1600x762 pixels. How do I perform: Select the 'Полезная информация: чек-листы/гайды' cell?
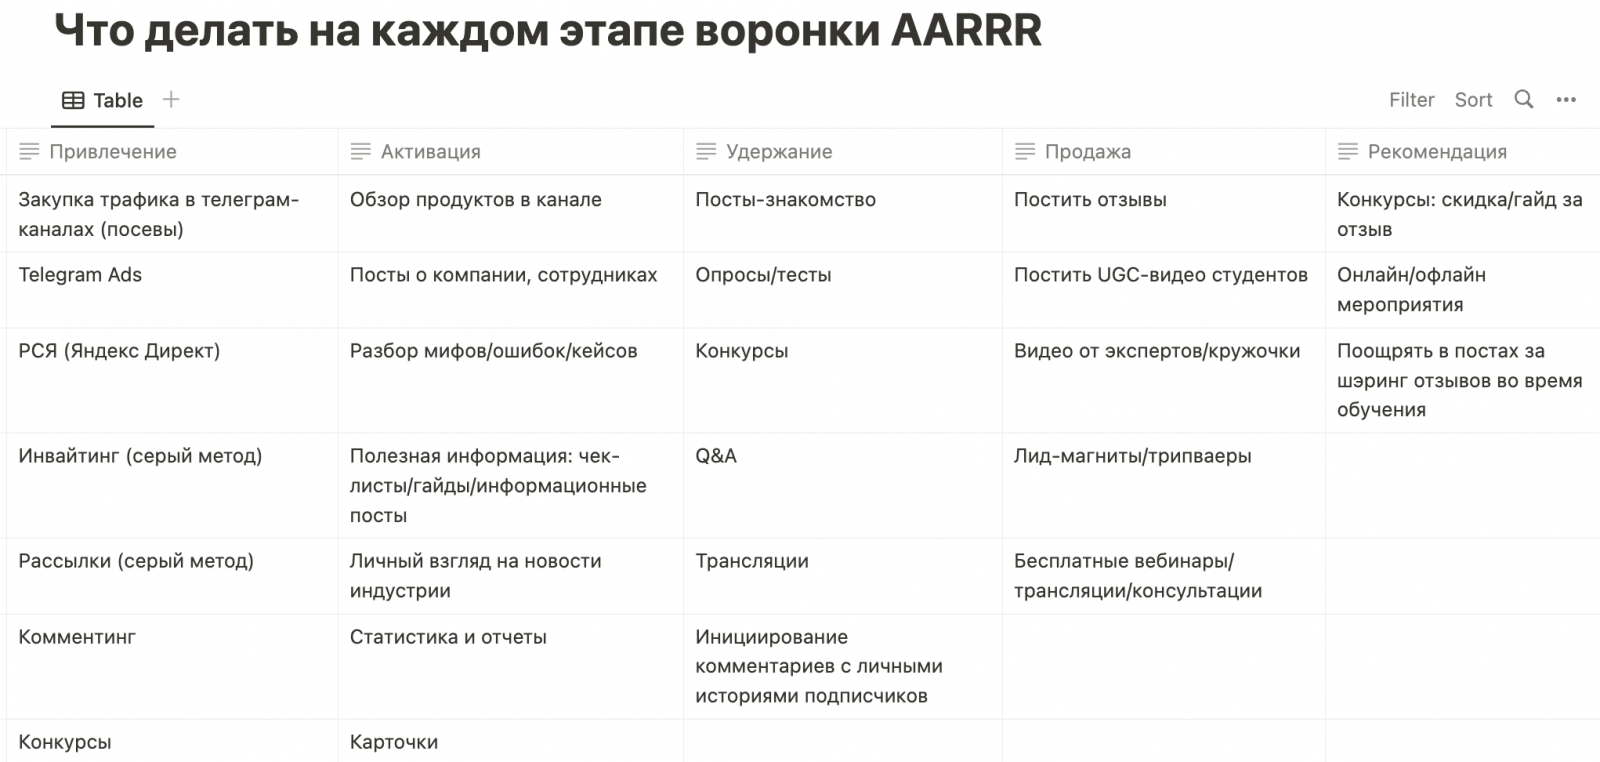tap(511, 486)
